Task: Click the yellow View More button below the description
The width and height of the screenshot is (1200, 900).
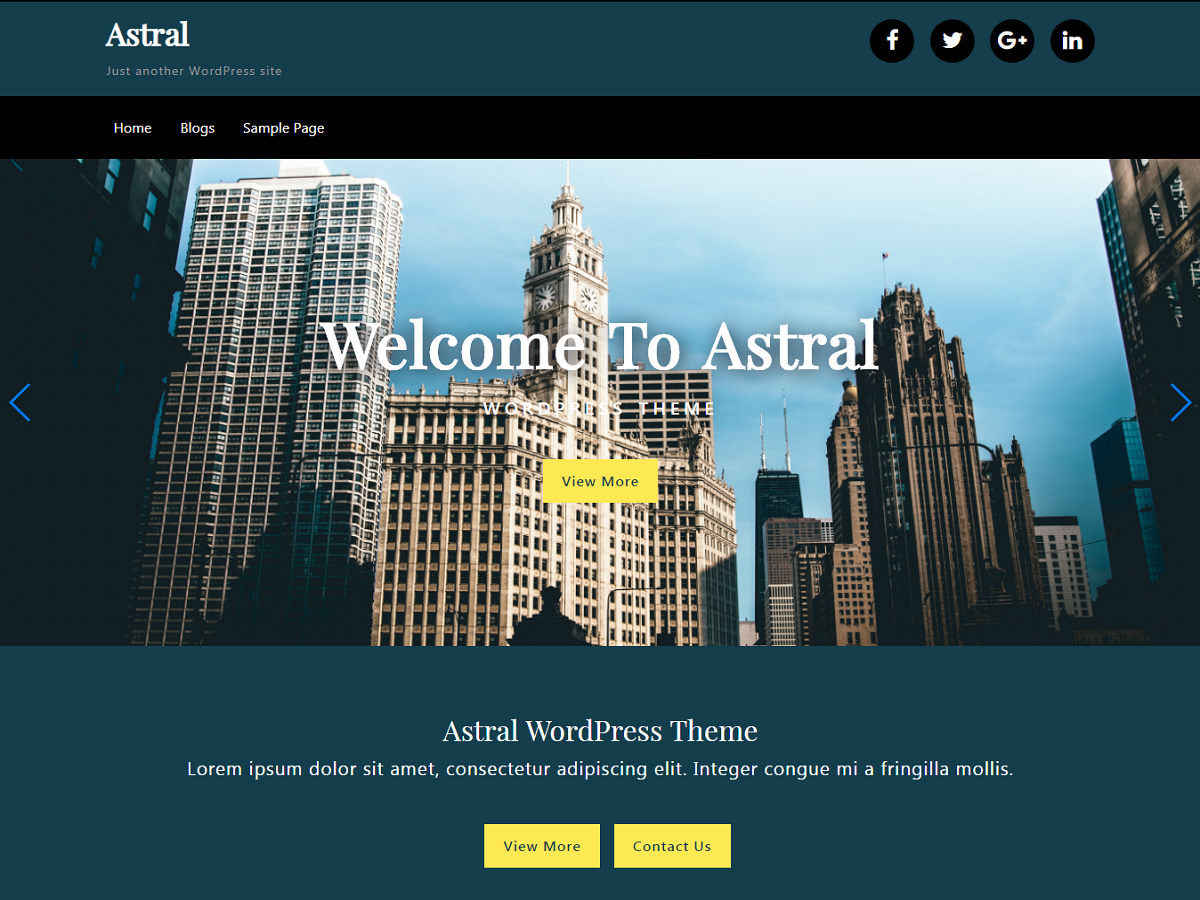Action: pos(541,845)
